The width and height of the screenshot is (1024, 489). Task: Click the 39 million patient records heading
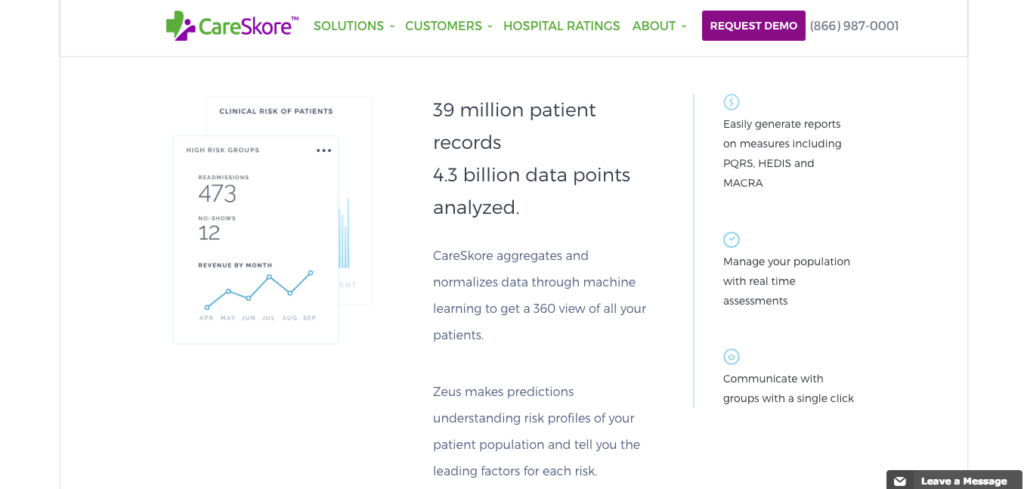514,125
